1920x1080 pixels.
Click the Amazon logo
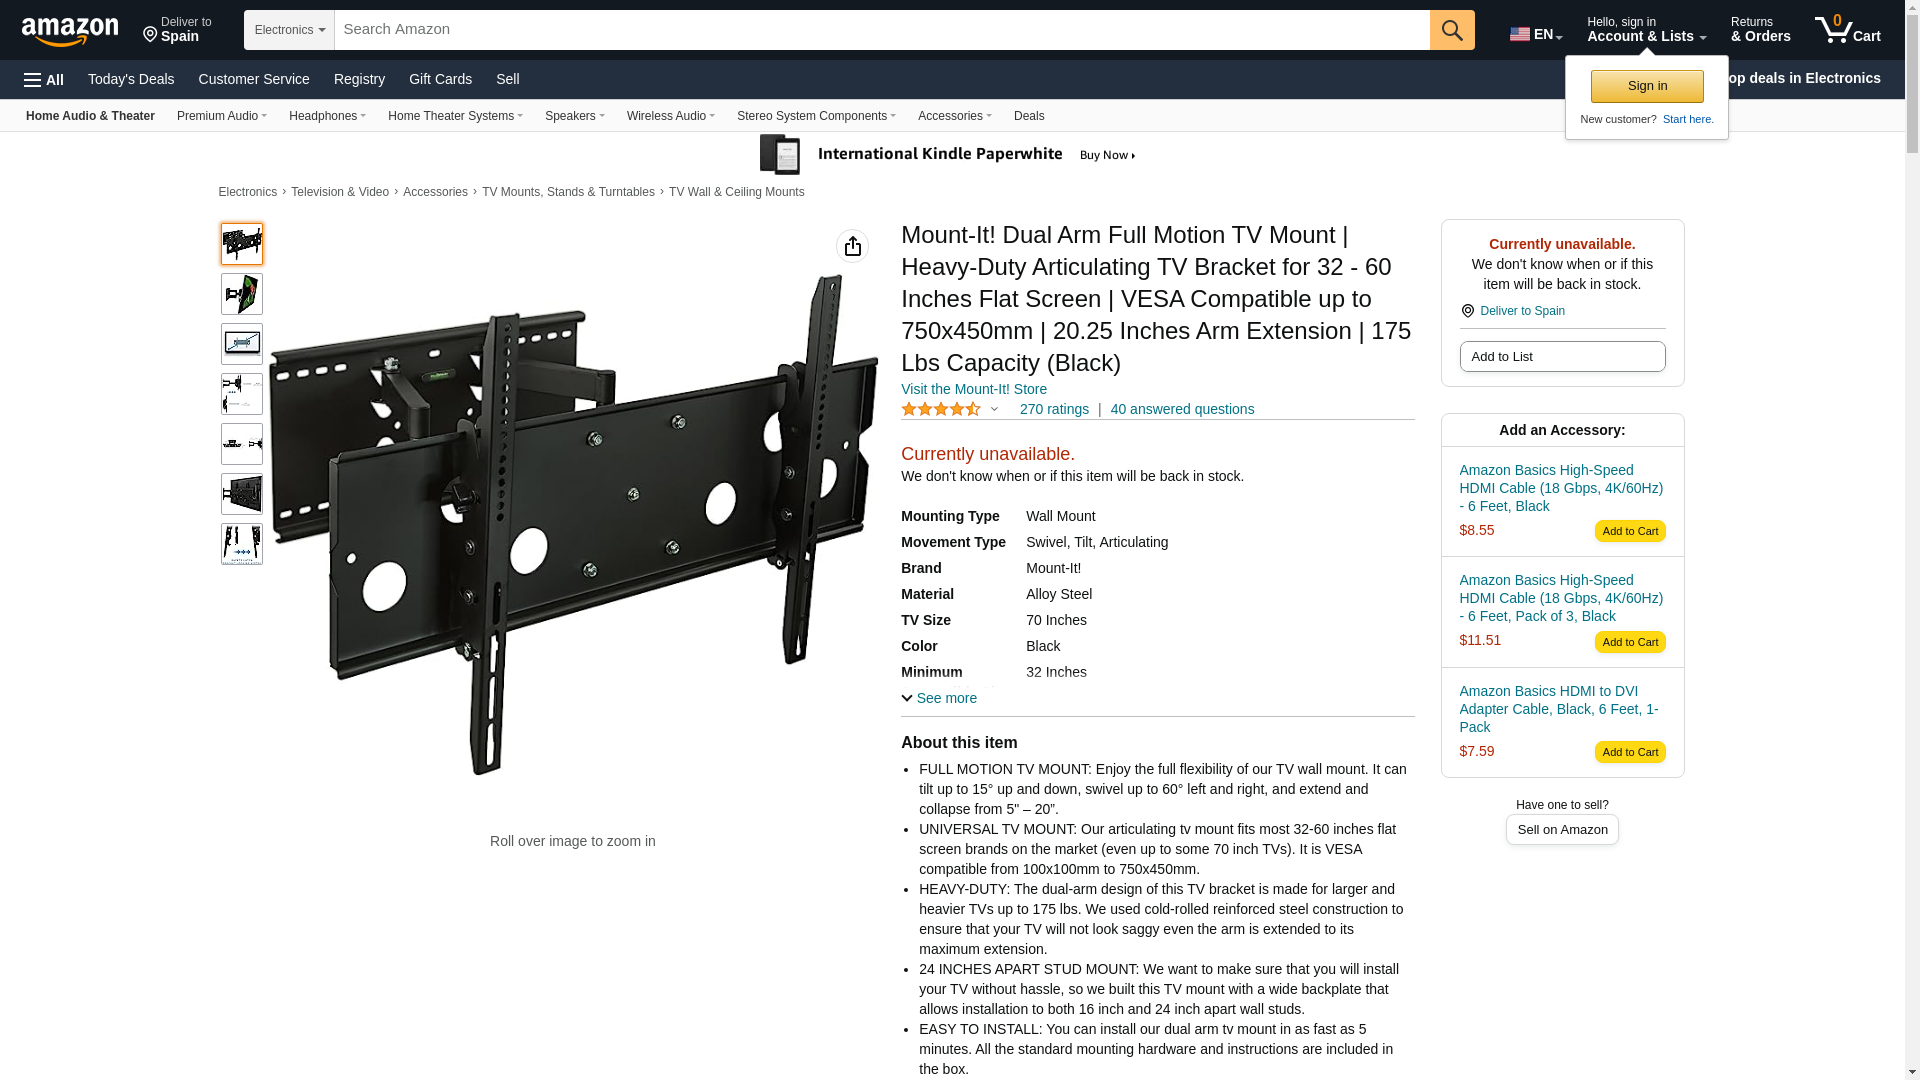70,31
